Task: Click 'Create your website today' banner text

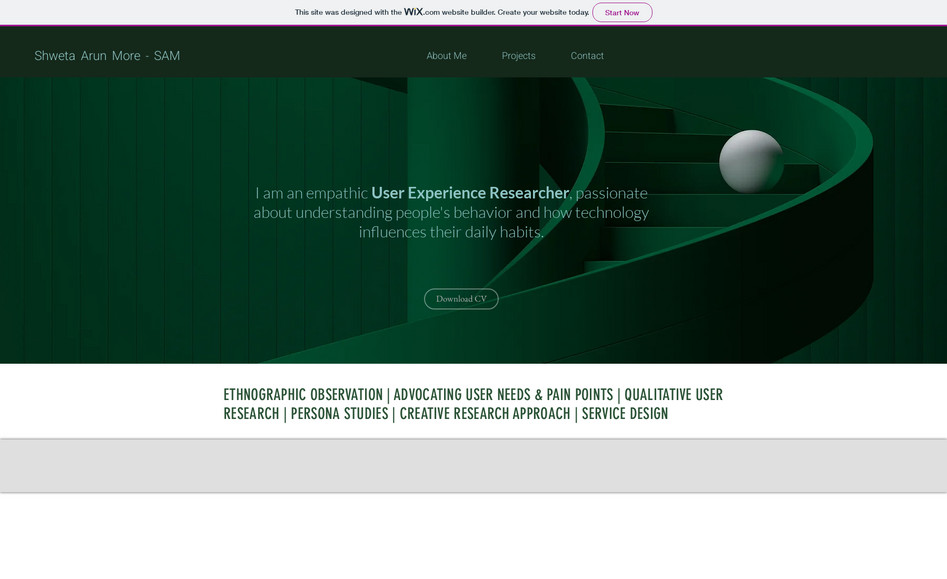Action: click(543, 12)
